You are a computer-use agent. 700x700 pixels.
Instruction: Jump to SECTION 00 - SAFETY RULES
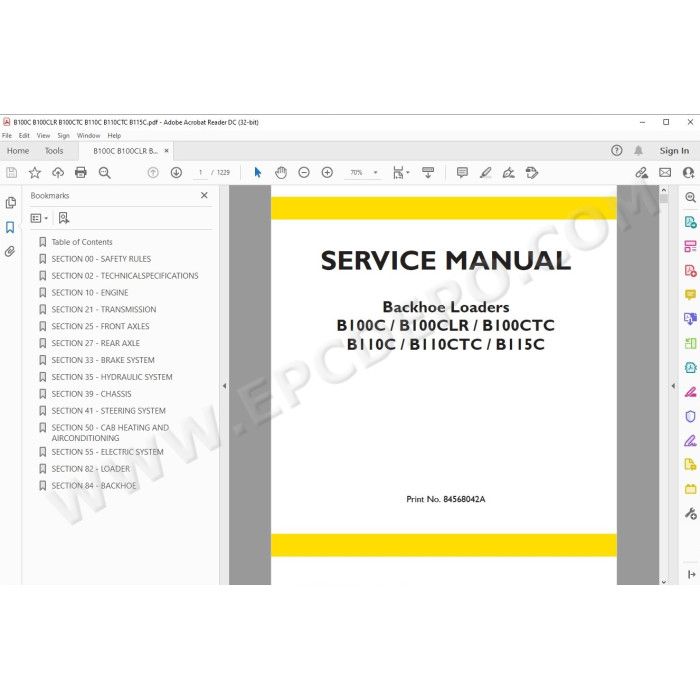[101, 259]
